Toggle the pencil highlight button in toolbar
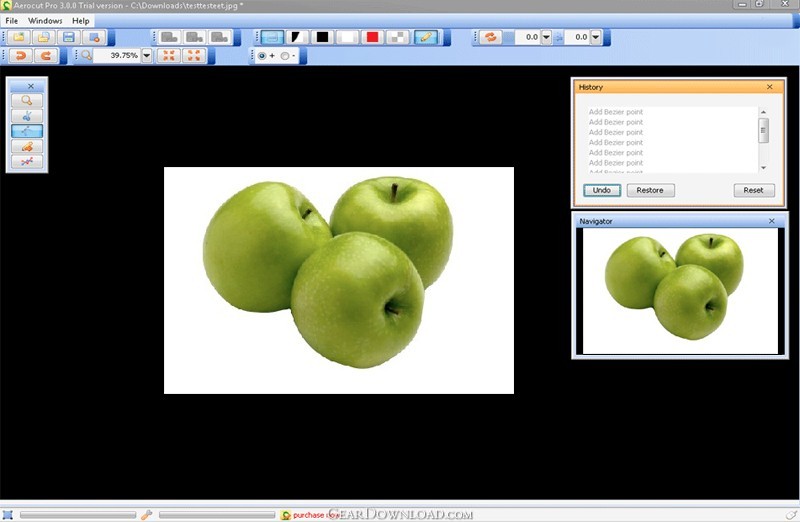The height and width of the screenshot is (522, 800). (426, 38)
